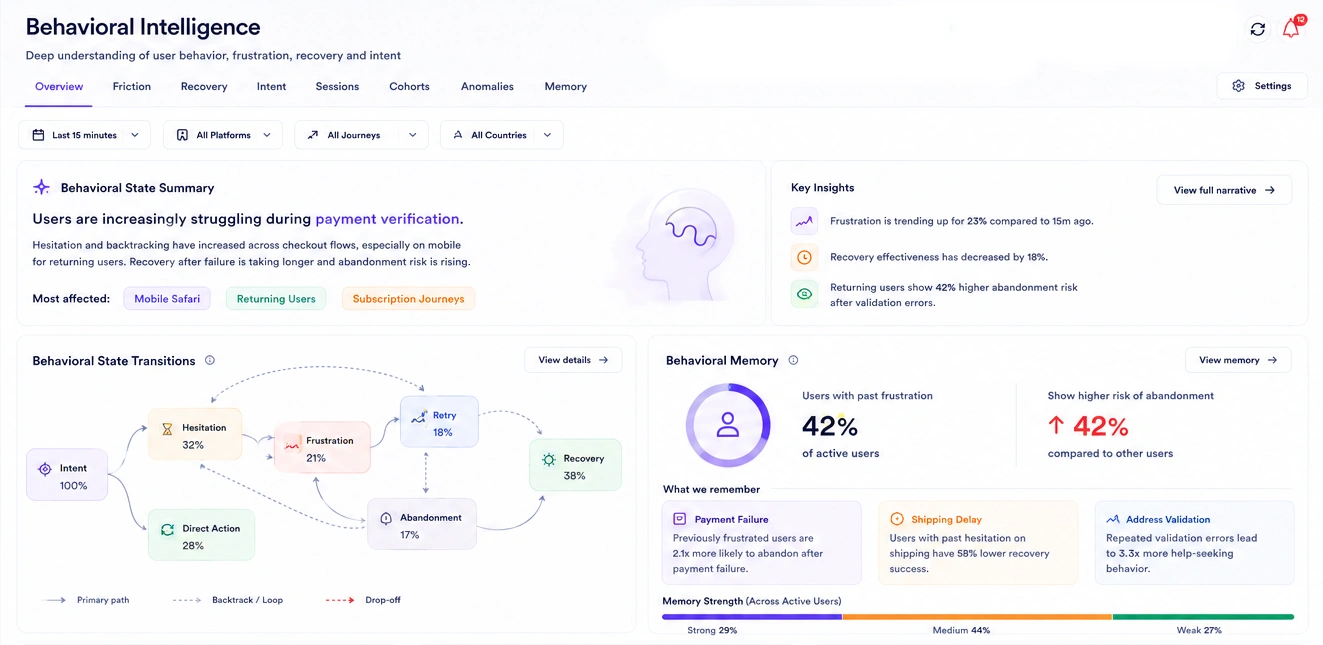Click the Mobile Safari tag
The height and width of the screenshot is (645, 1323).
pyautogui.click(x=167, y=298)
